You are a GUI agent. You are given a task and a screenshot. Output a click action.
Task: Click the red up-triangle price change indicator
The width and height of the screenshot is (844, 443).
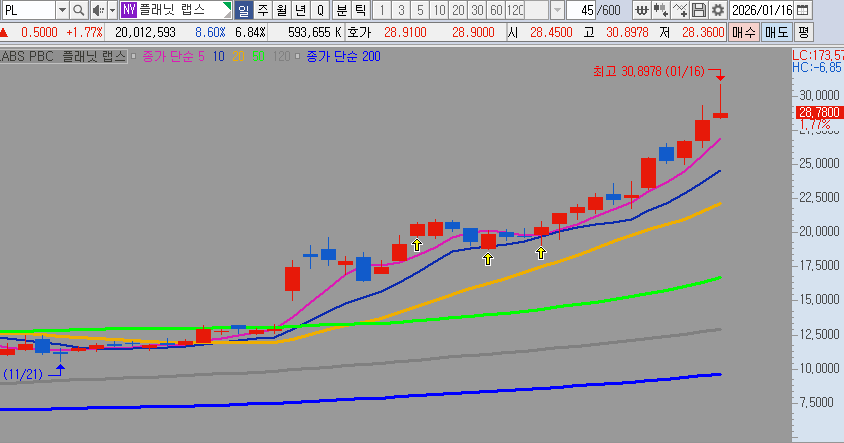coord(4,33)
